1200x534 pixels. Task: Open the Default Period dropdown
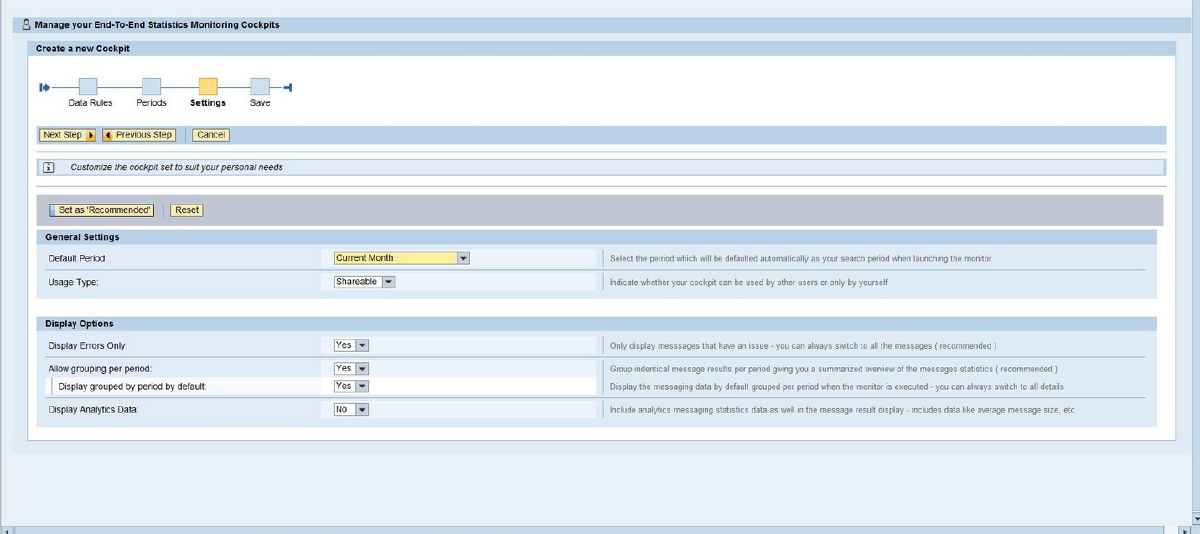[463, 258]
